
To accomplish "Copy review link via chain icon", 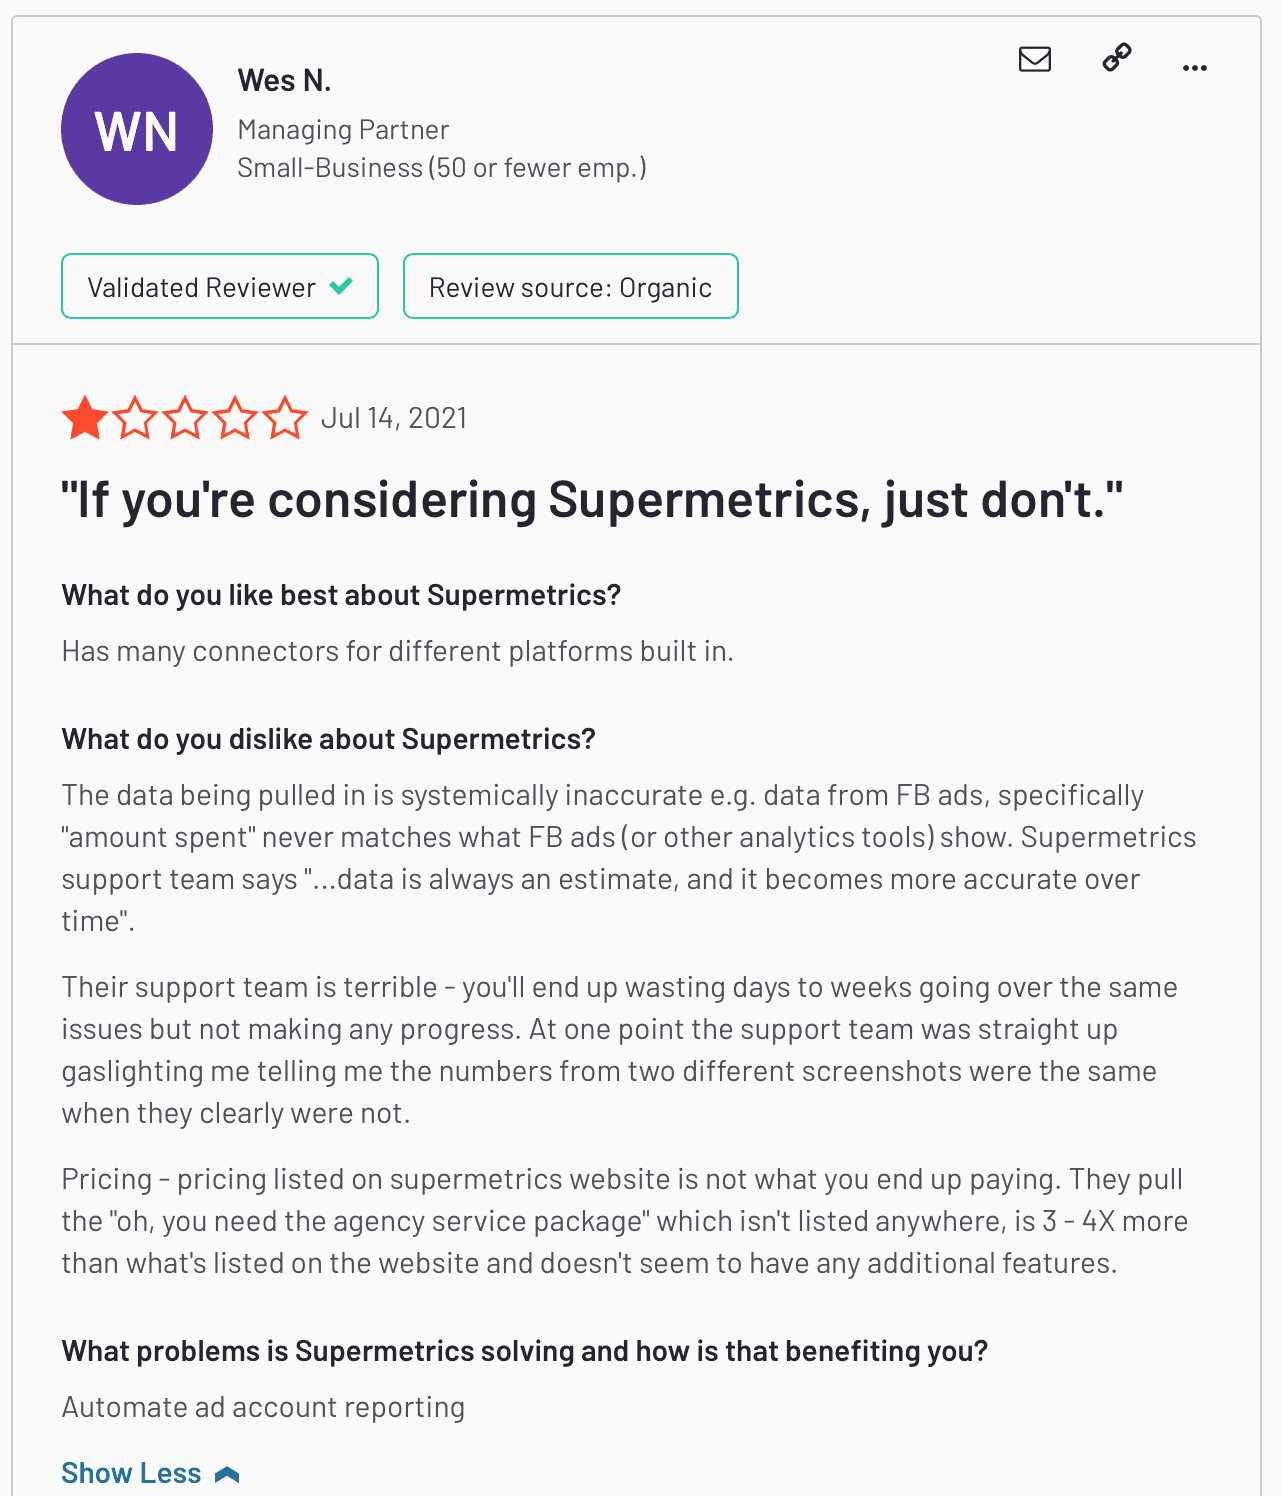I will coord(1116,58).
